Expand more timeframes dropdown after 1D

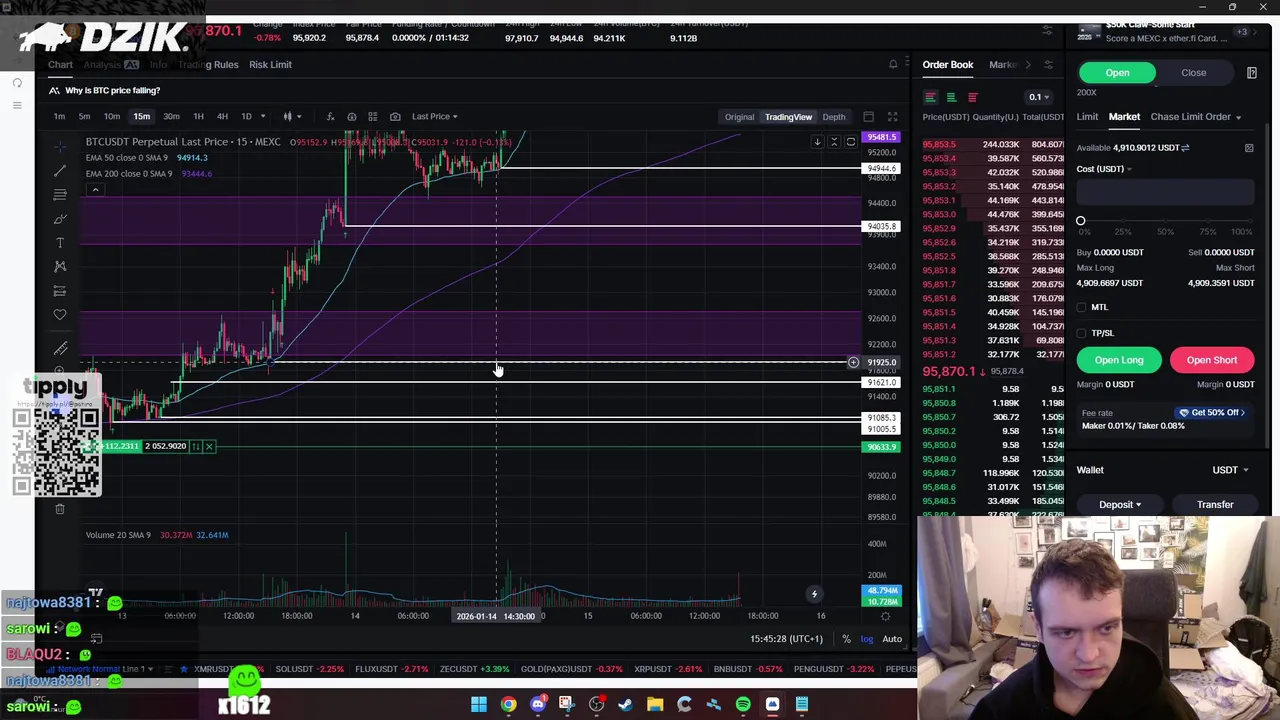coord(263,116)
